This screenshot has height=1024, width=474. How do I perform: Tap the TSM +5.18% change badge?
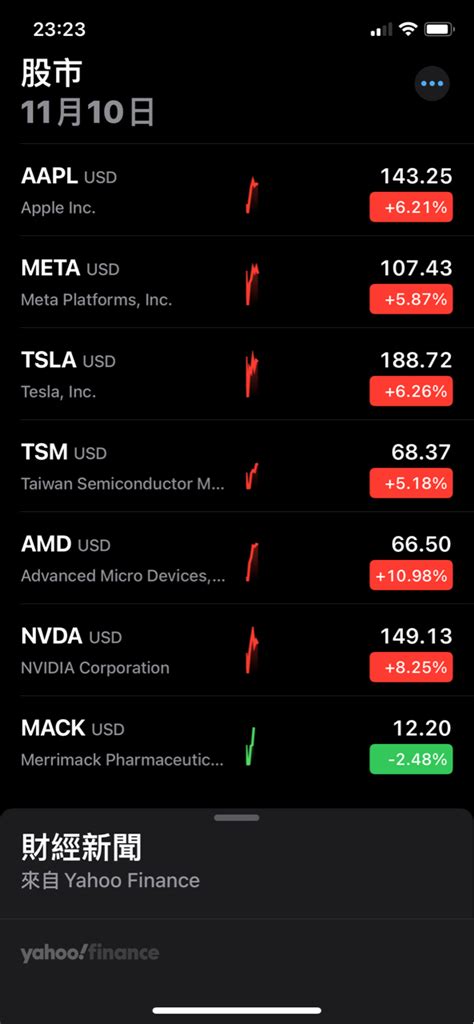pyautogui.click(x=411, y=483)
